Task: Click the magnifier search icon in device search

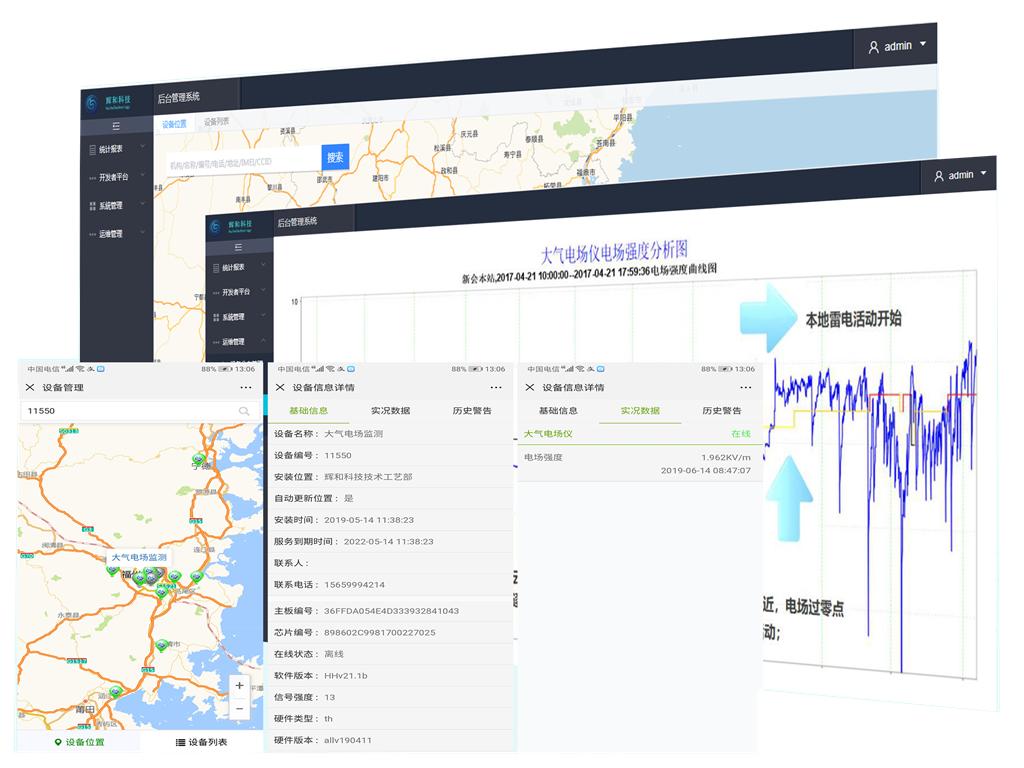Action: coord(243,411)
